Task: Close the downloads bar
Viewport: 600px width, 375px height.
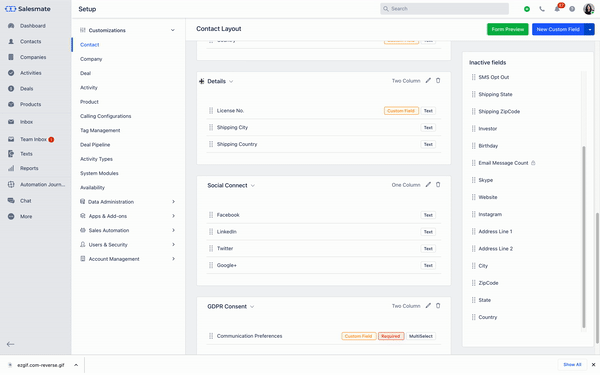Action: pos(593,365)
